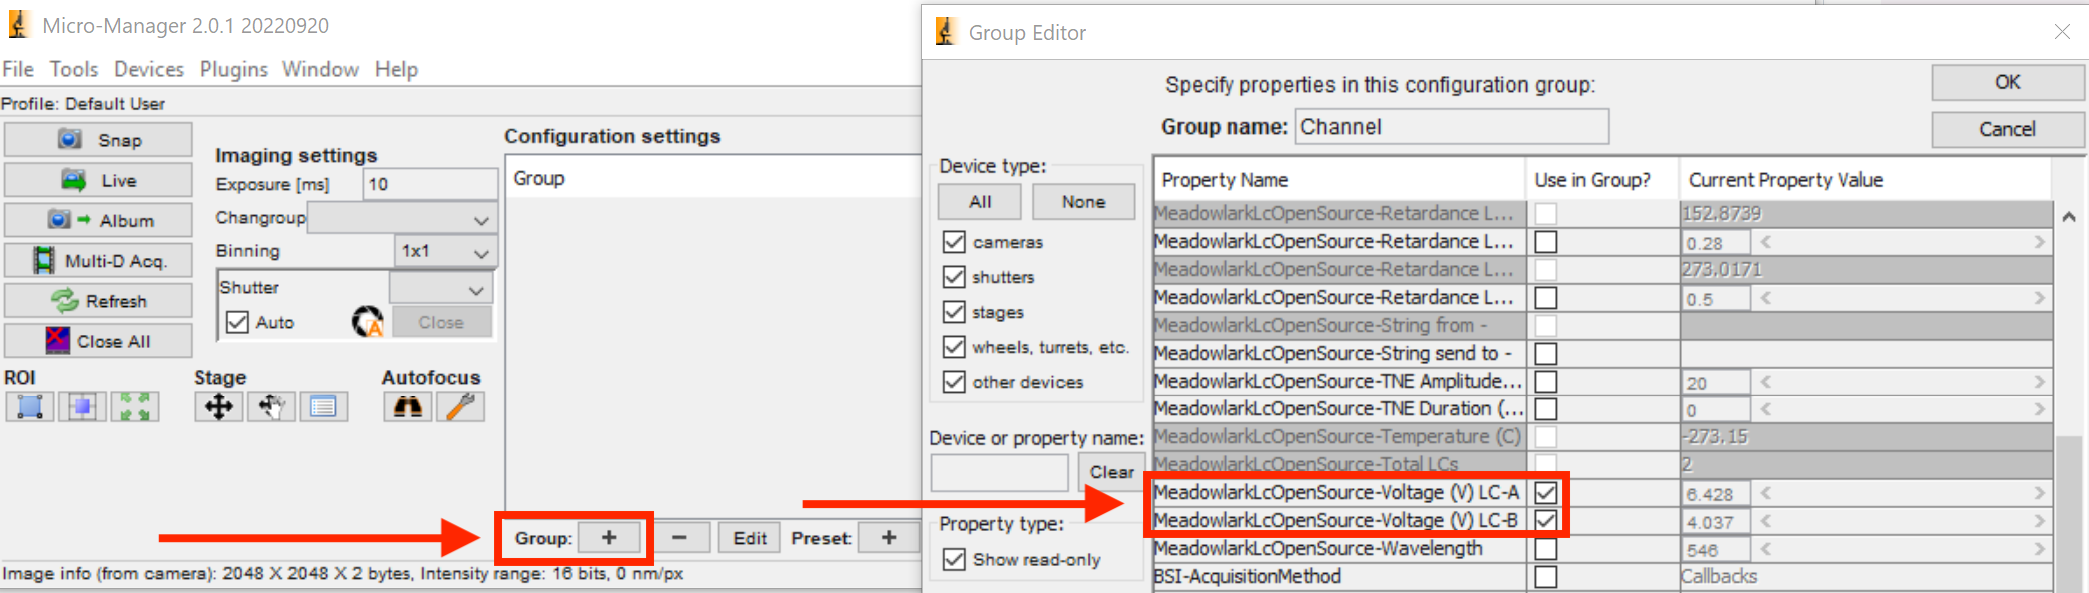Click the TNE Amplitude slider track
Screen dimensions: 2089x593
[1902, 382]
